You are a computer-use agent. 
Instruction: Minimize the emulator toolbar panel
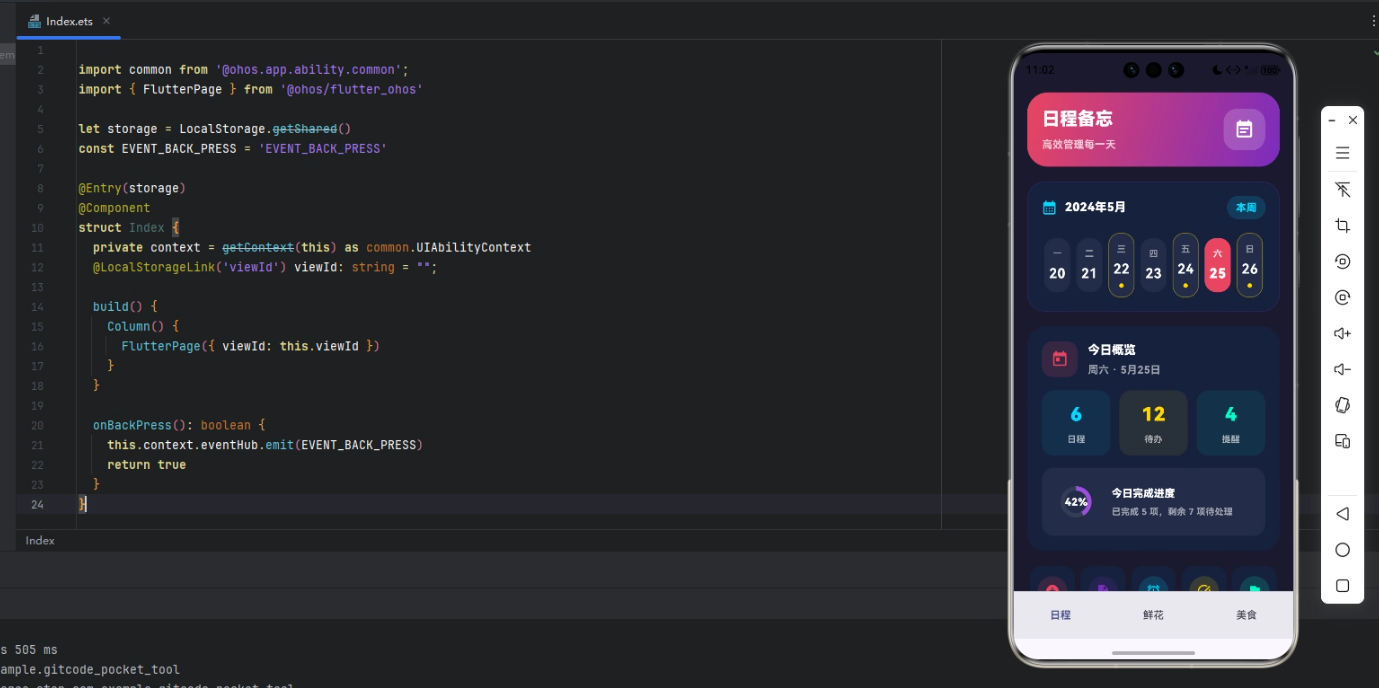tap(1332, 120)
